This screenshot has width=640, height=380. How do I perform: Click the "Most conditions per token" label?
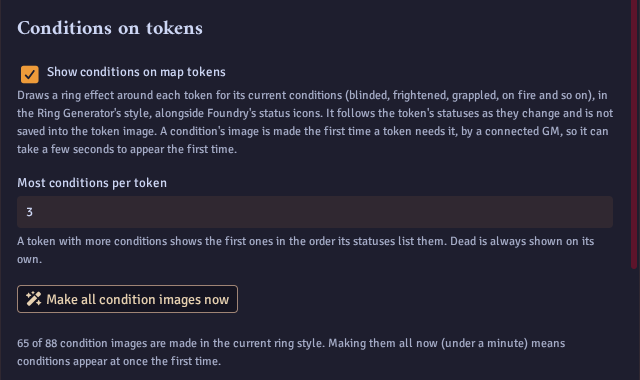click(x=92, y=183)
